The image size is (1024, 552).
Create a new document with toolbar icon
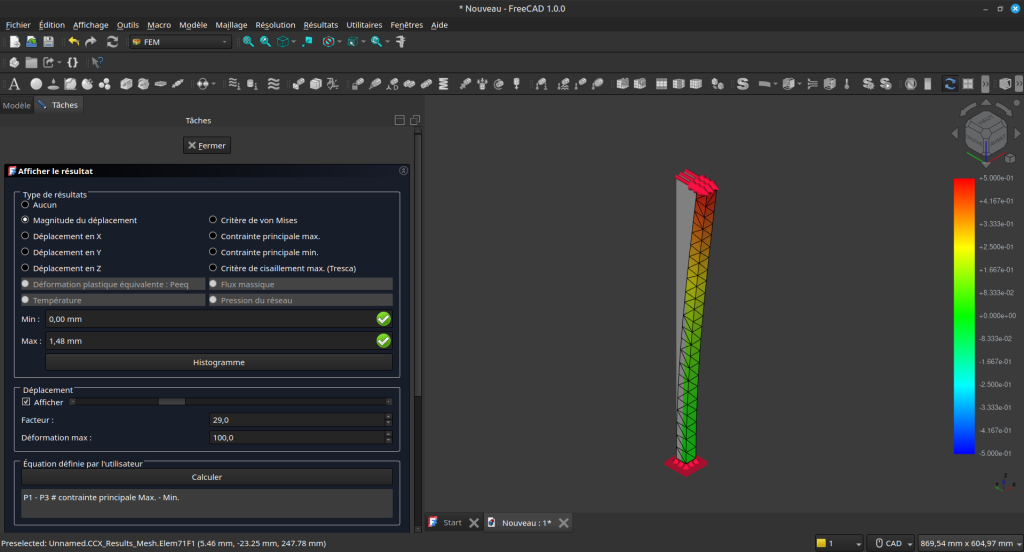point(14,42)
